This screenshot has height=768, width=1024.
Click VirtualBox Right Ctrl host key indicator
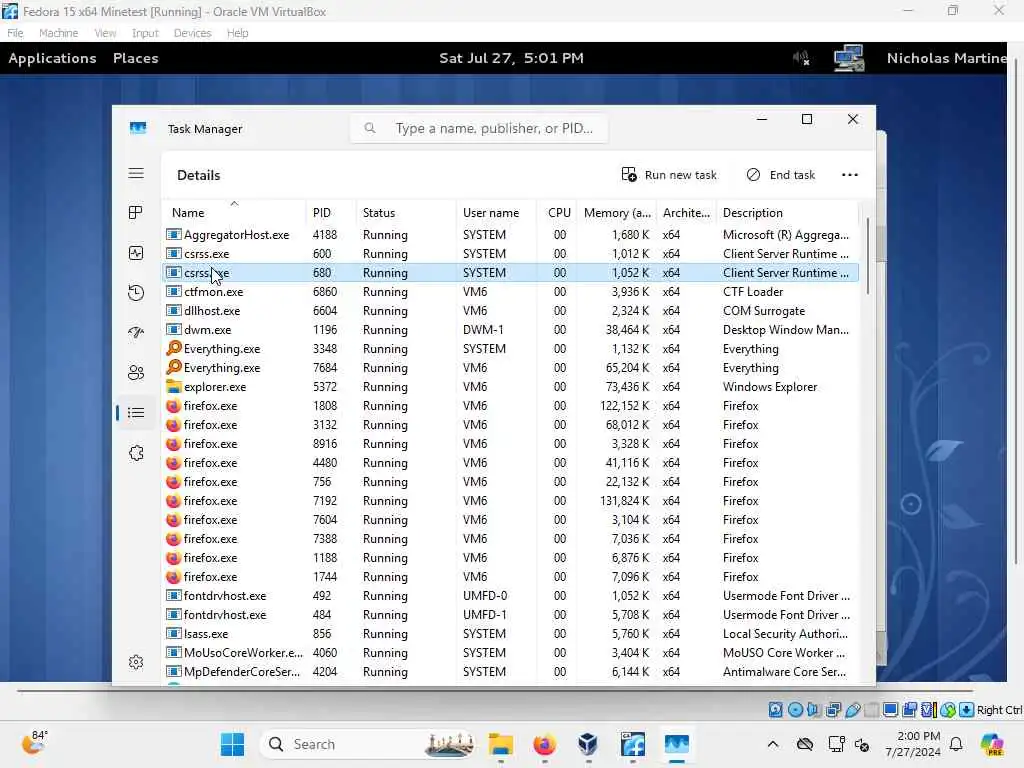pos(999,710)
